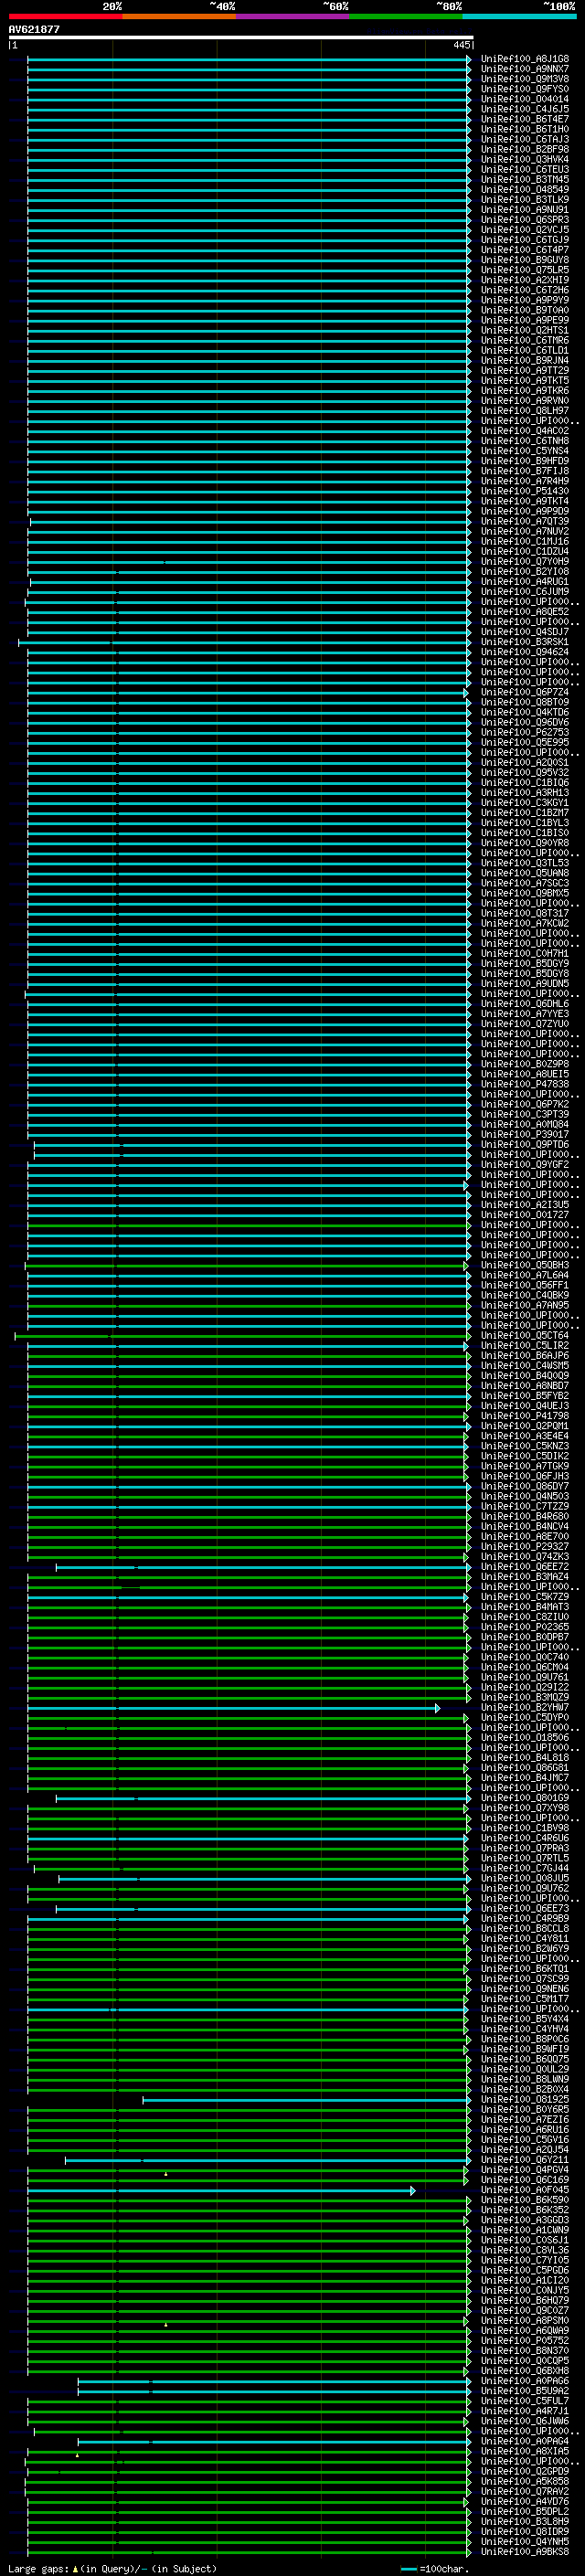Click the white query sequence bar under AV621877
Viewport: 585px width, 2576px height.
coord(240,38)
